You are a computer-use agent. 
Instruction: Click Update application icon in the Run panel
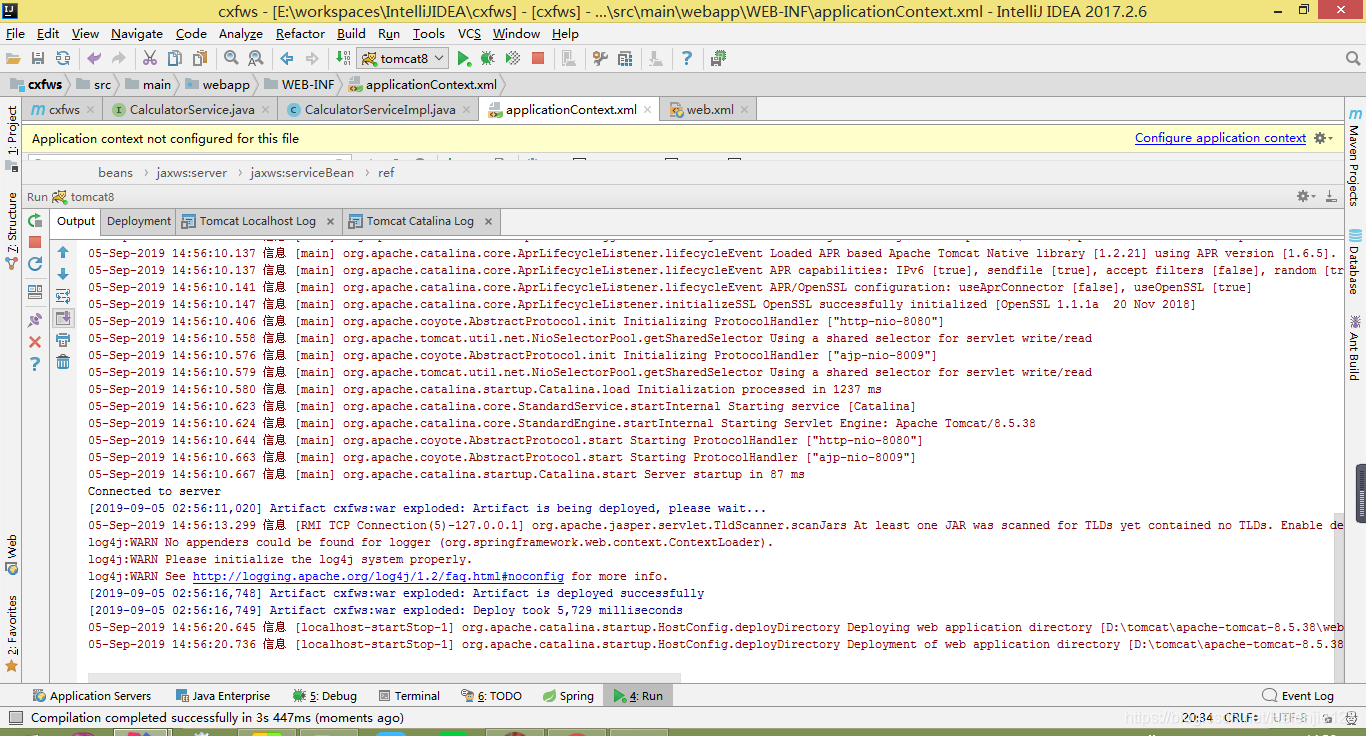[35, 264]
